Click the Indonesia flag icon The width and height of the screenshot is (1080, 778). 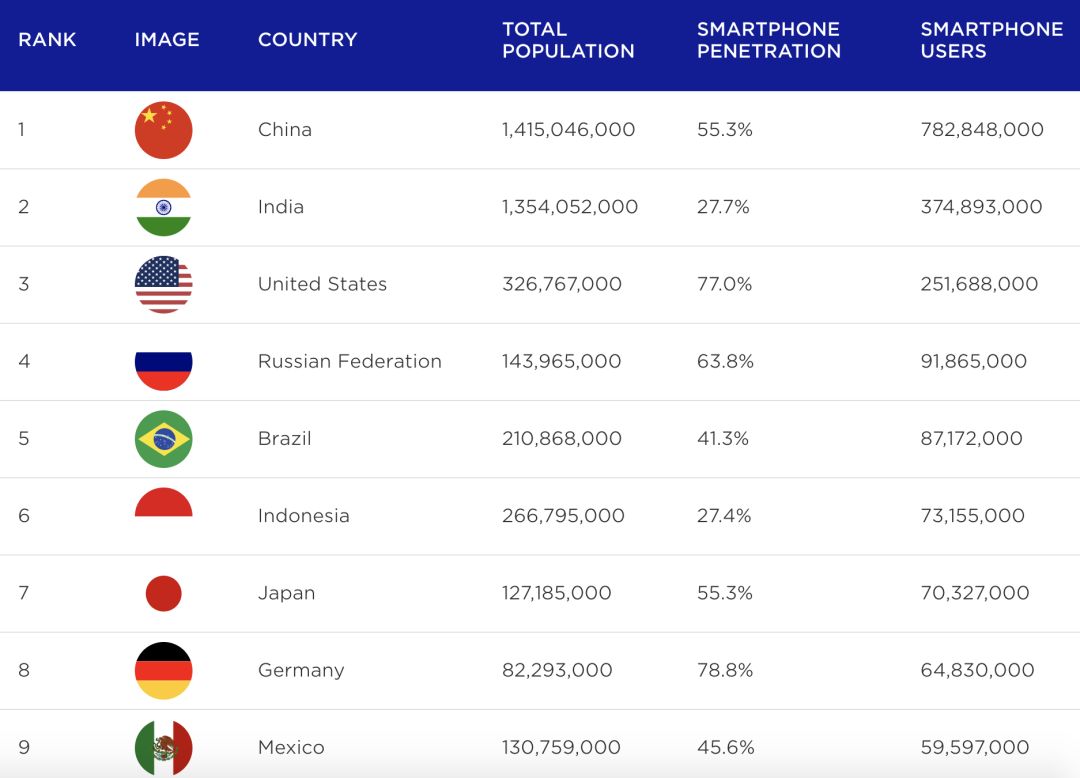pyautogui.click(x=163, y=503)
